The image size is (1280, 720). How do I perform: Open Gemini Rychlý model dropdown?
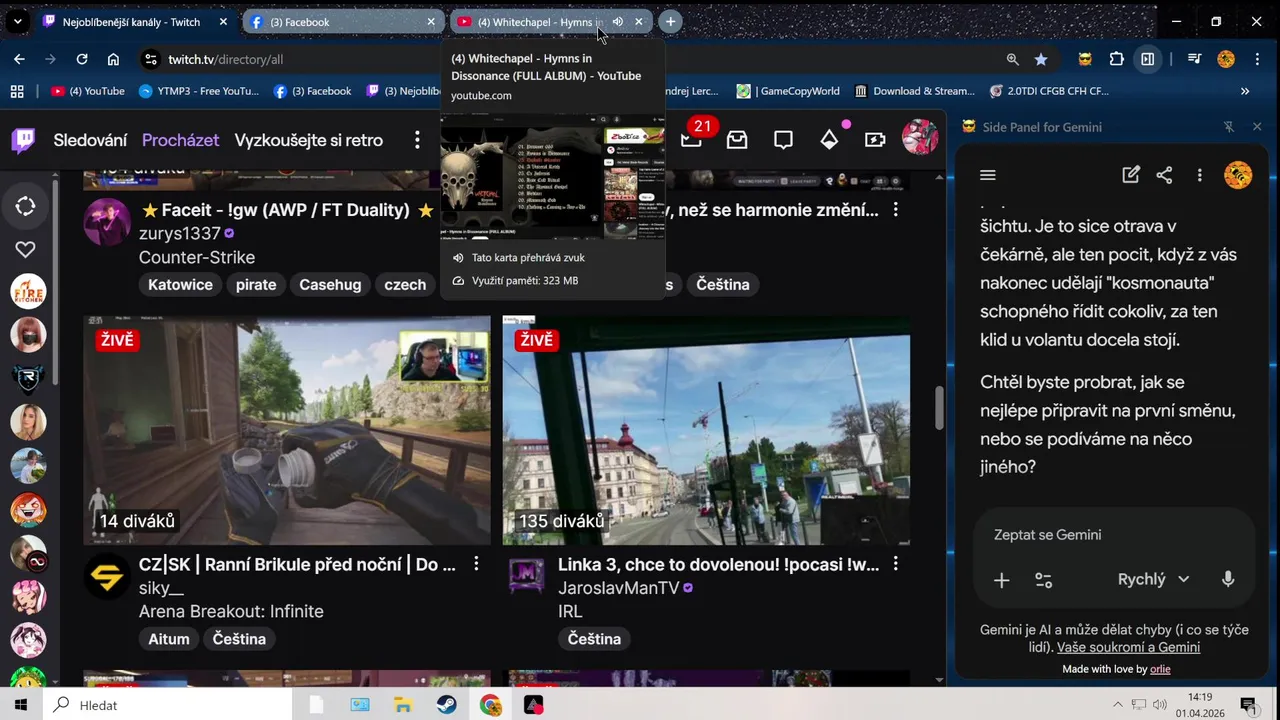(x=1153, y=579)
